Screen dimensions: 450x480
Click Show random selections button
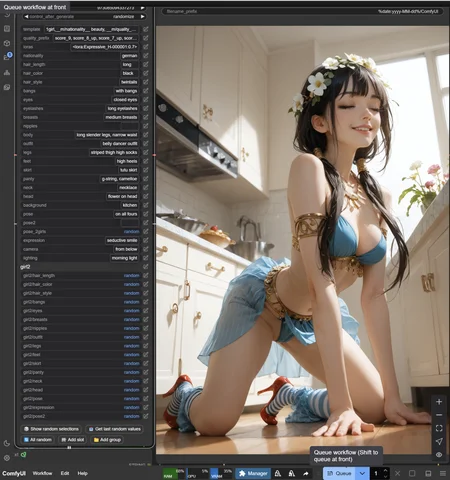(51, 429)
